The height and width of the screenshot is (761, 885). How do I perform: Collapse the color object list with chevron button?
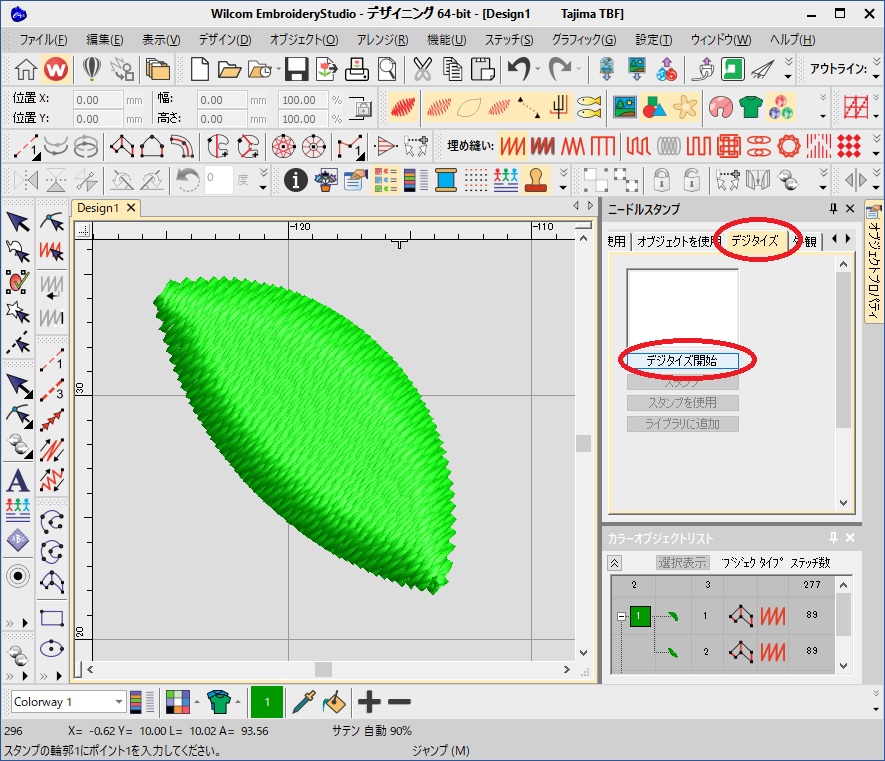click(x=615, y=563)
